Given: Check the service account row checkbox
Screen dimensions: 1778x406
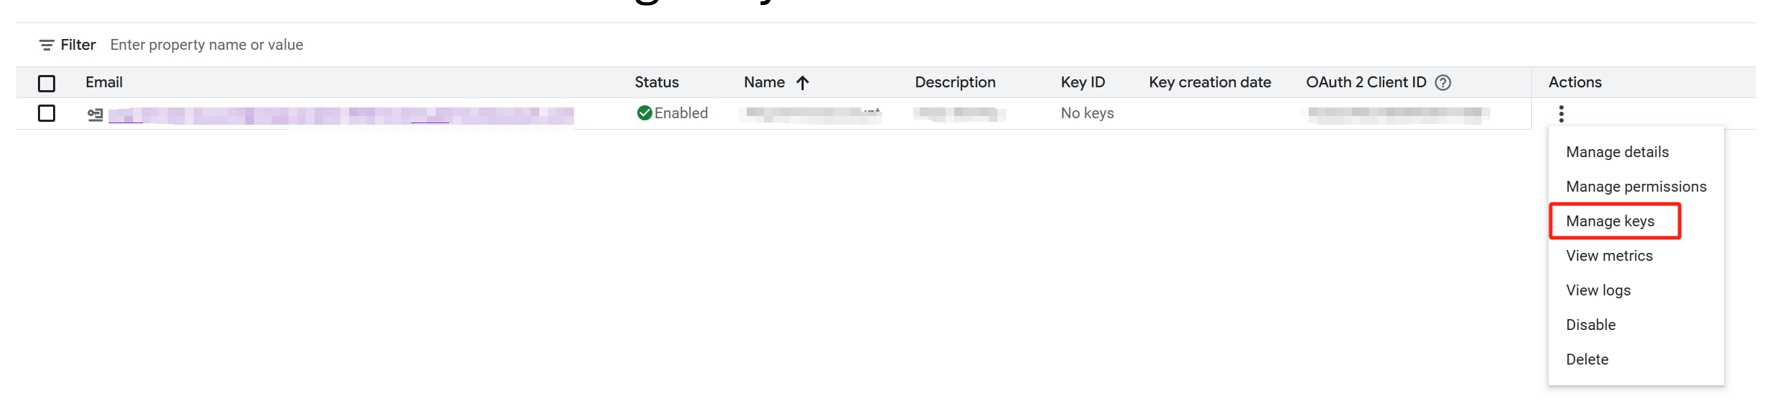Looking at the screenshot, I should point(46,113).
